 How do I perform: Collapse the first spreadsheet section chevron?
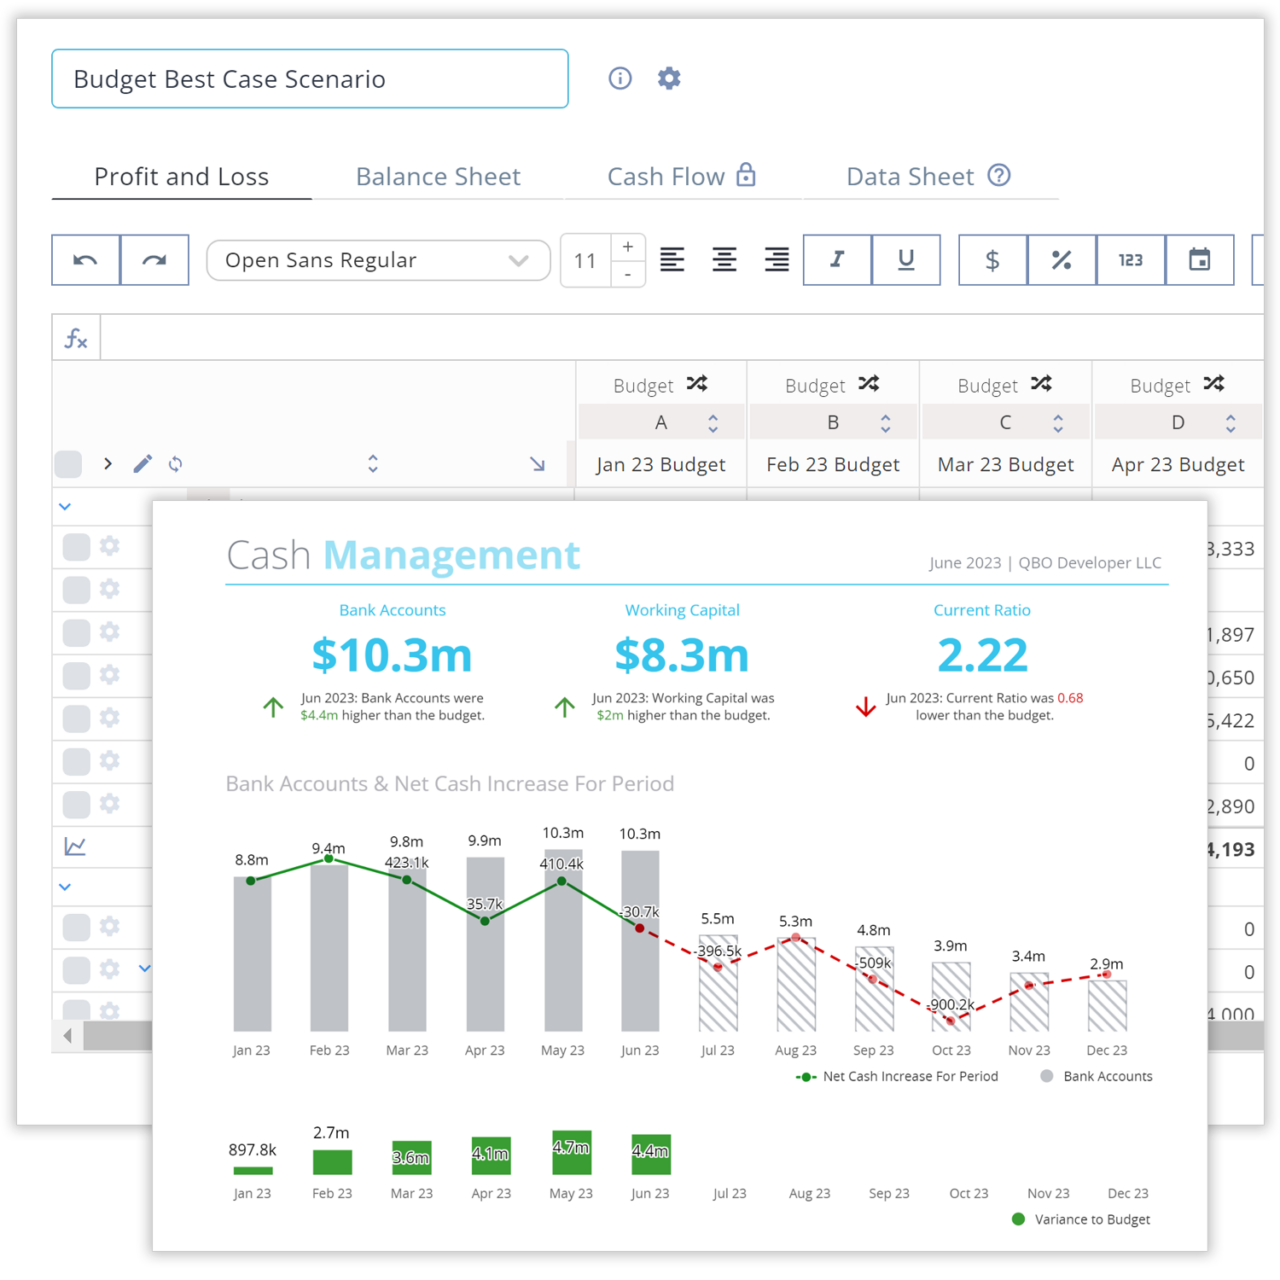click(x=64, y=506)
